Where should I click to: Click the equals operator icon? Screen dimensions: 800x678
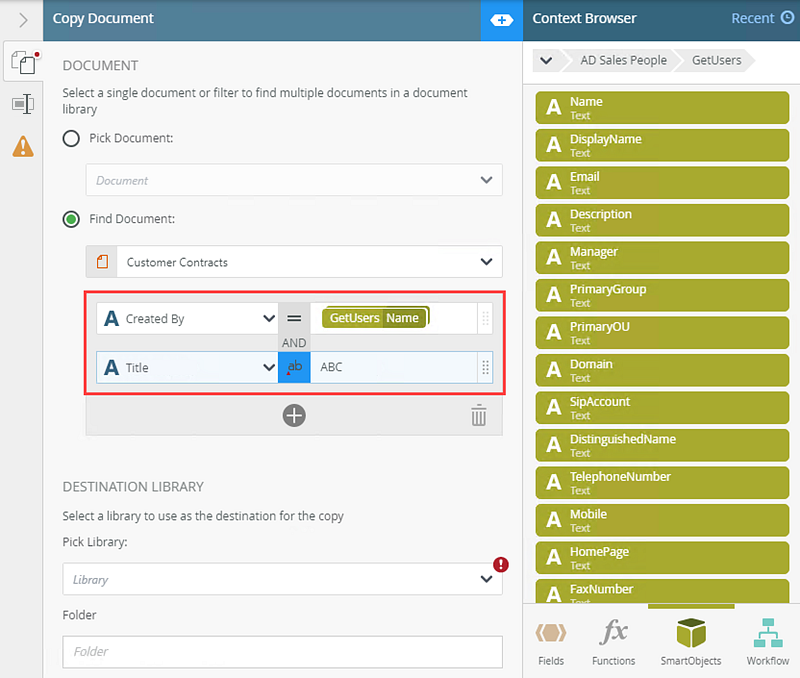294,319
